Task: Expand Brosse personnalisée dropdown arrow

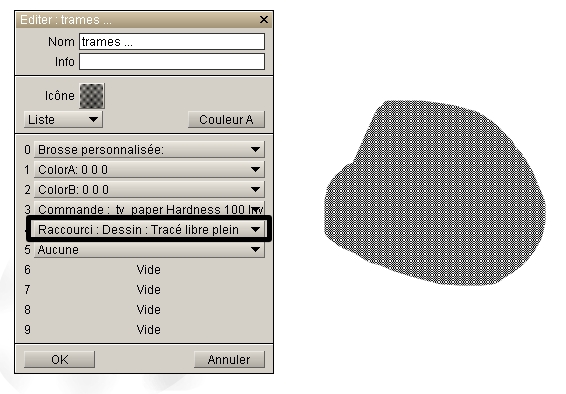Action: click(x=255, y=149)
